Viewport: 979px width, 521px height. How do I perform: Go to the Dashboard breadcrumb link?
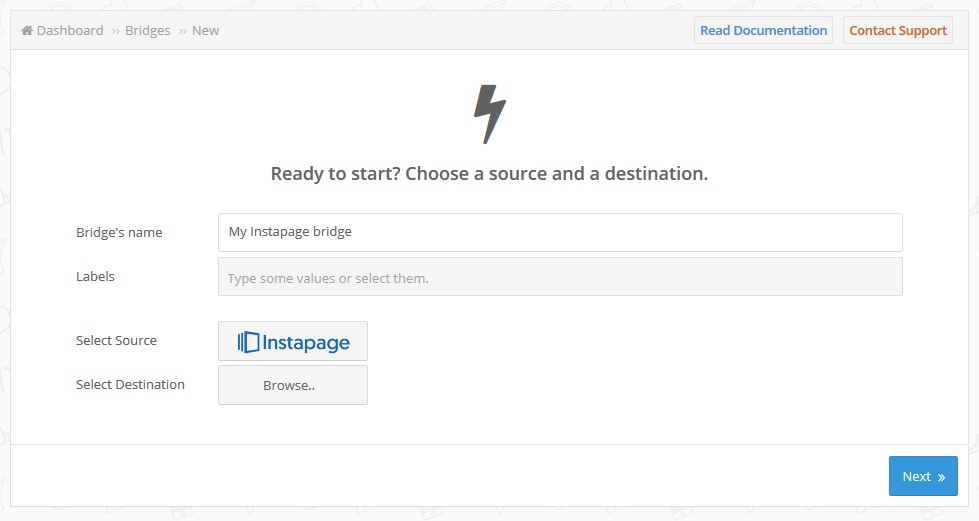(70, 31)
